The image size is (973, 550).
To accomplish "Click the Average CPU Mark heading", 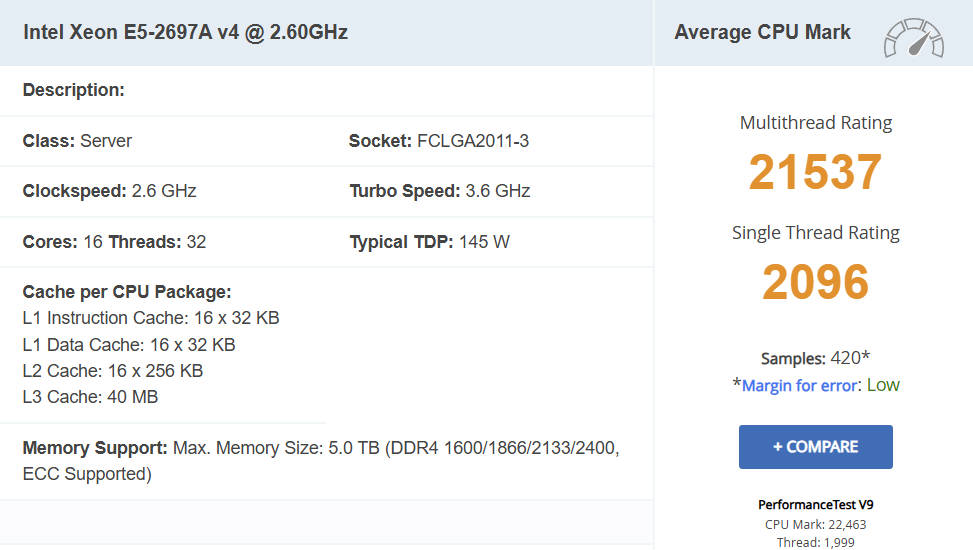I will point(762,32).
